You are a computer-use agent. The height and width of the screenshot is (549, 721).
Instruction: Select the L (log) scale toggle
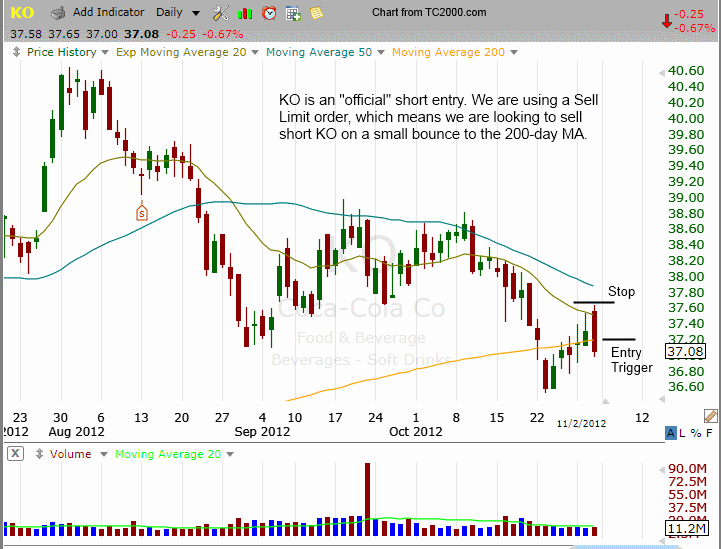click(682, 433)
